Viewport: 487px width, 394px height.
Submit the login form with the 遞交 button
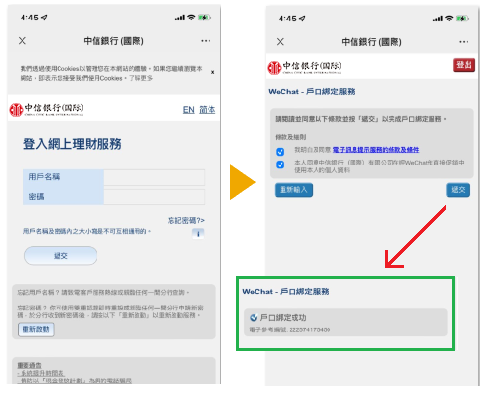[61, 256]
